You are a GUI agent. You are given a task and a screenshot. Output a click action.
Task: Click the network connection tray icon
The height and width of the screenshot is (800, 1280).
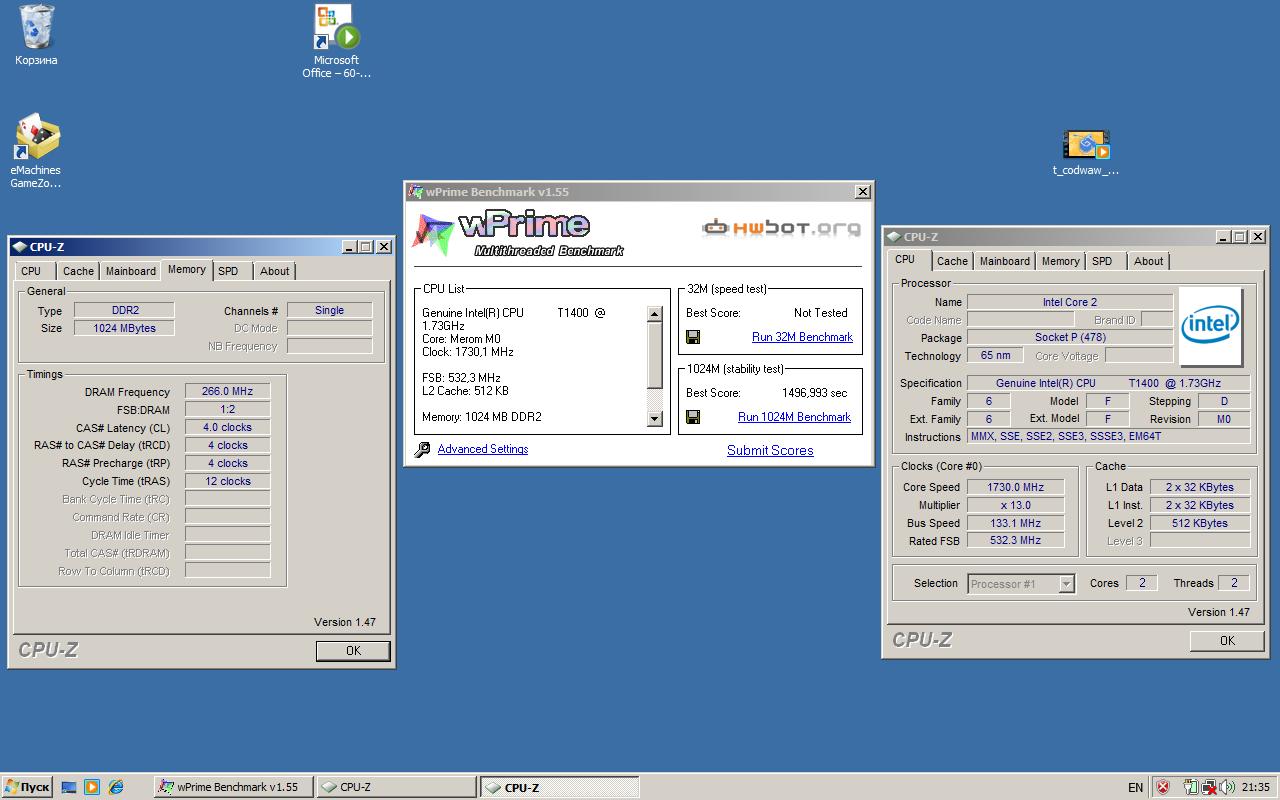pyautogui.click(x=1209, y=787)
